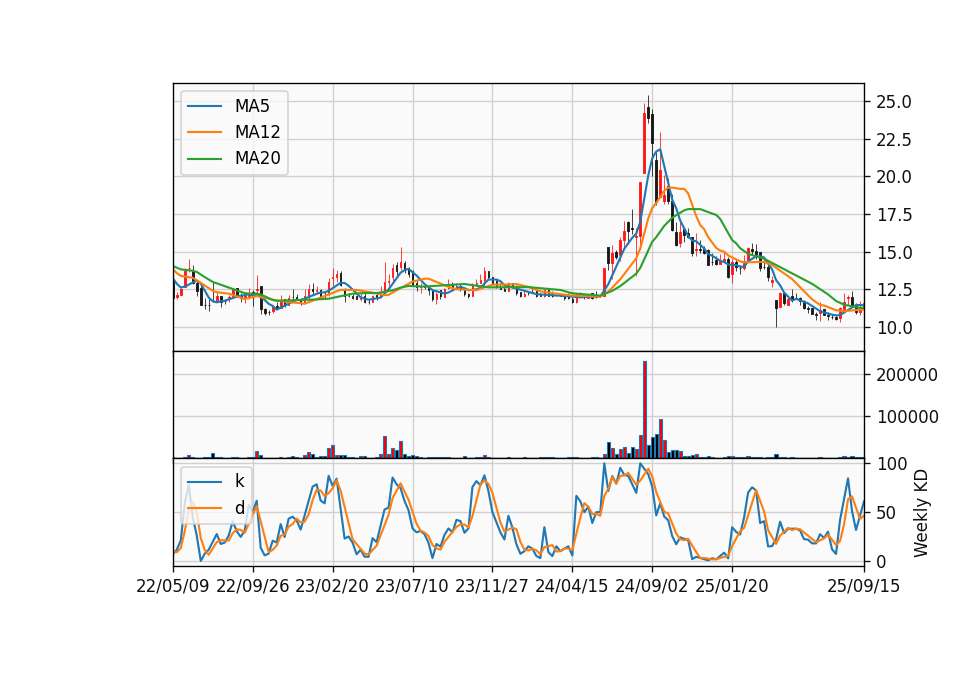
Task: Click the 17.5 price axis label
Action: tap(894, 215)
